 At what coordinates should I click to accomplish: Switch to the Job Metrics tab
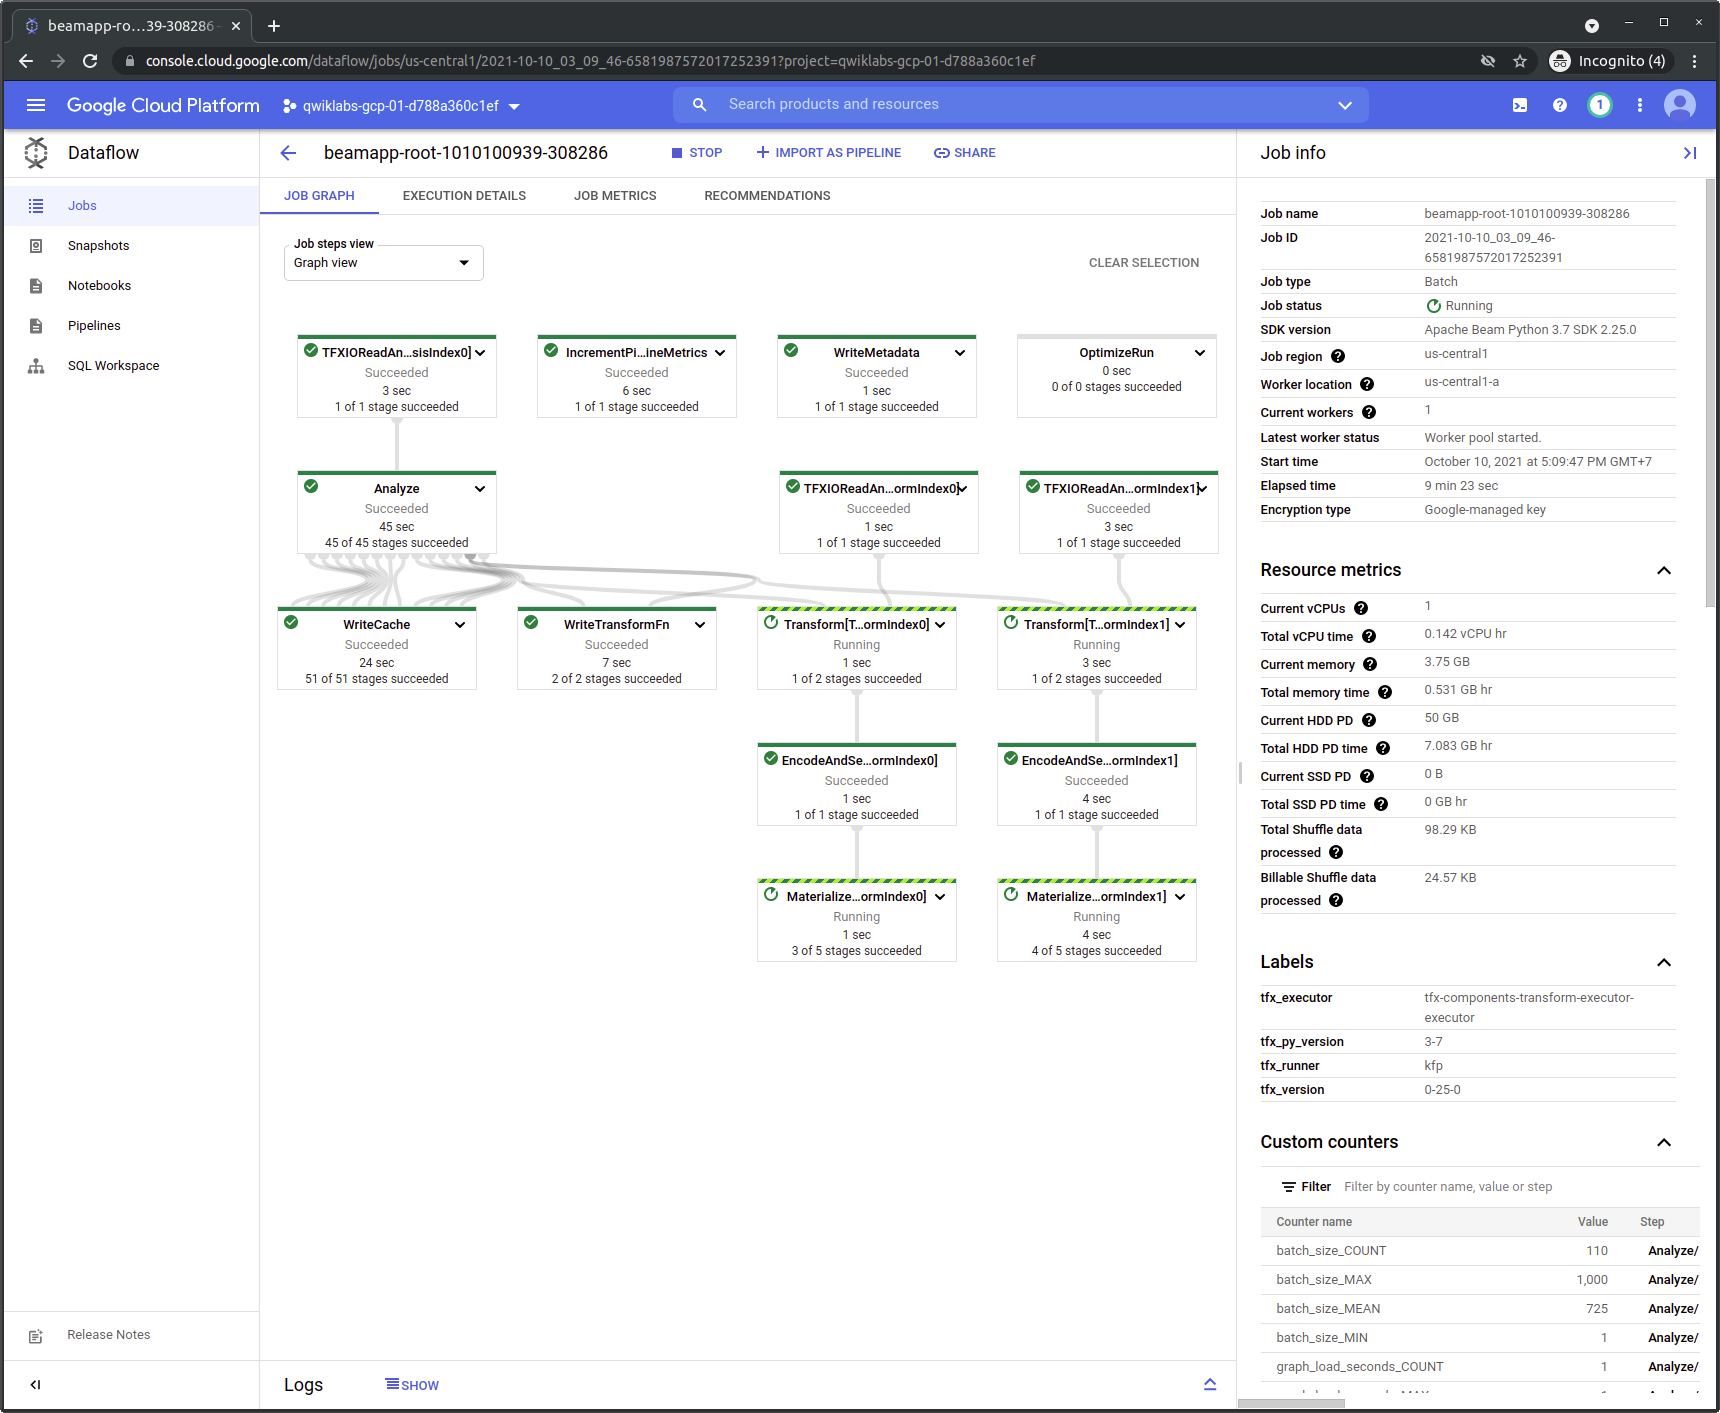(615, 196)
